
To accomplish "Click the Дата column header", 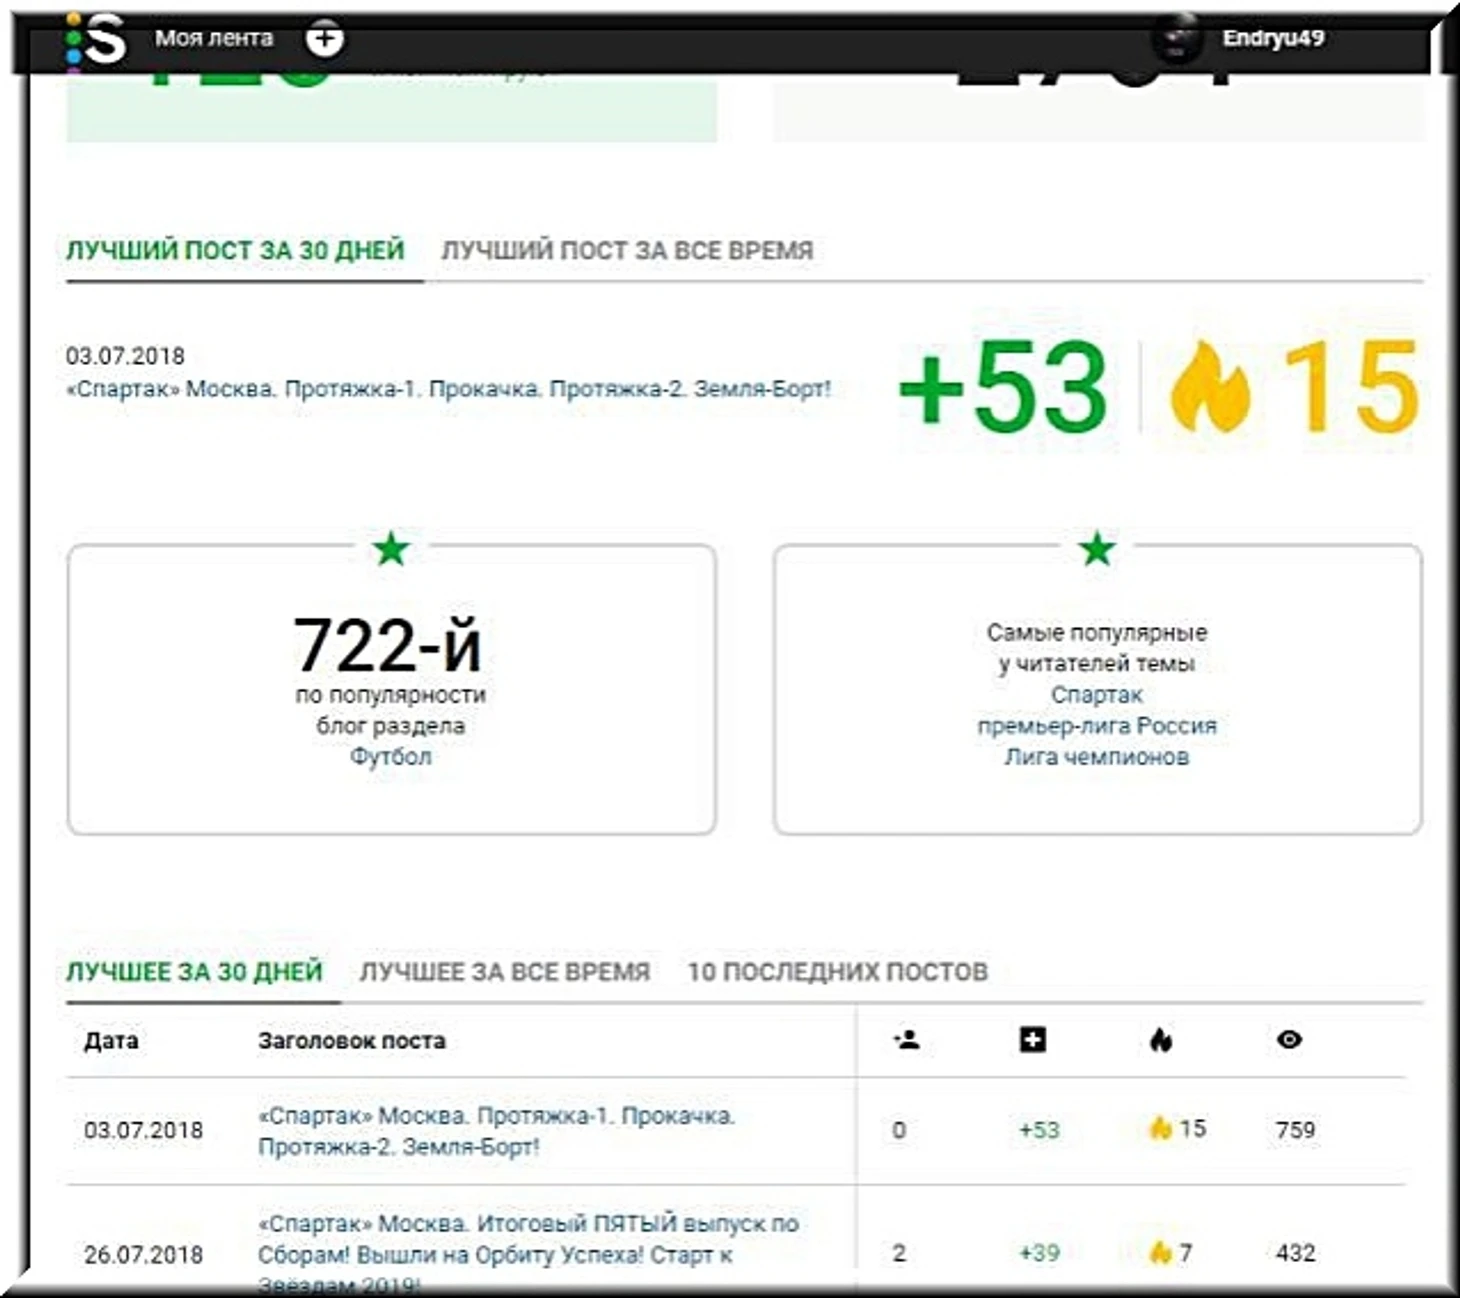I will pos(111,1040).
